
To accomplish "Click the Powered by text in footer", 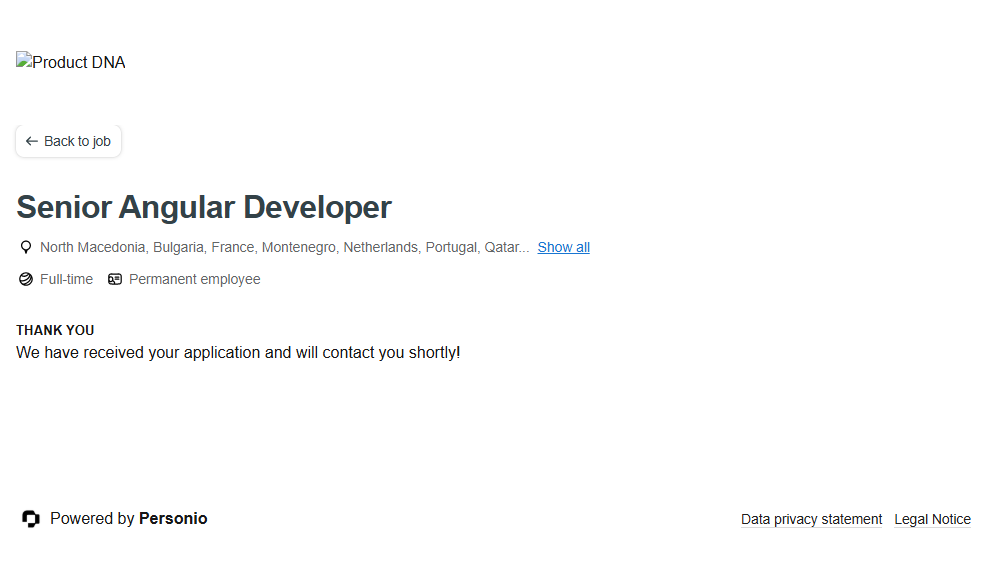I will click(92, 518).
